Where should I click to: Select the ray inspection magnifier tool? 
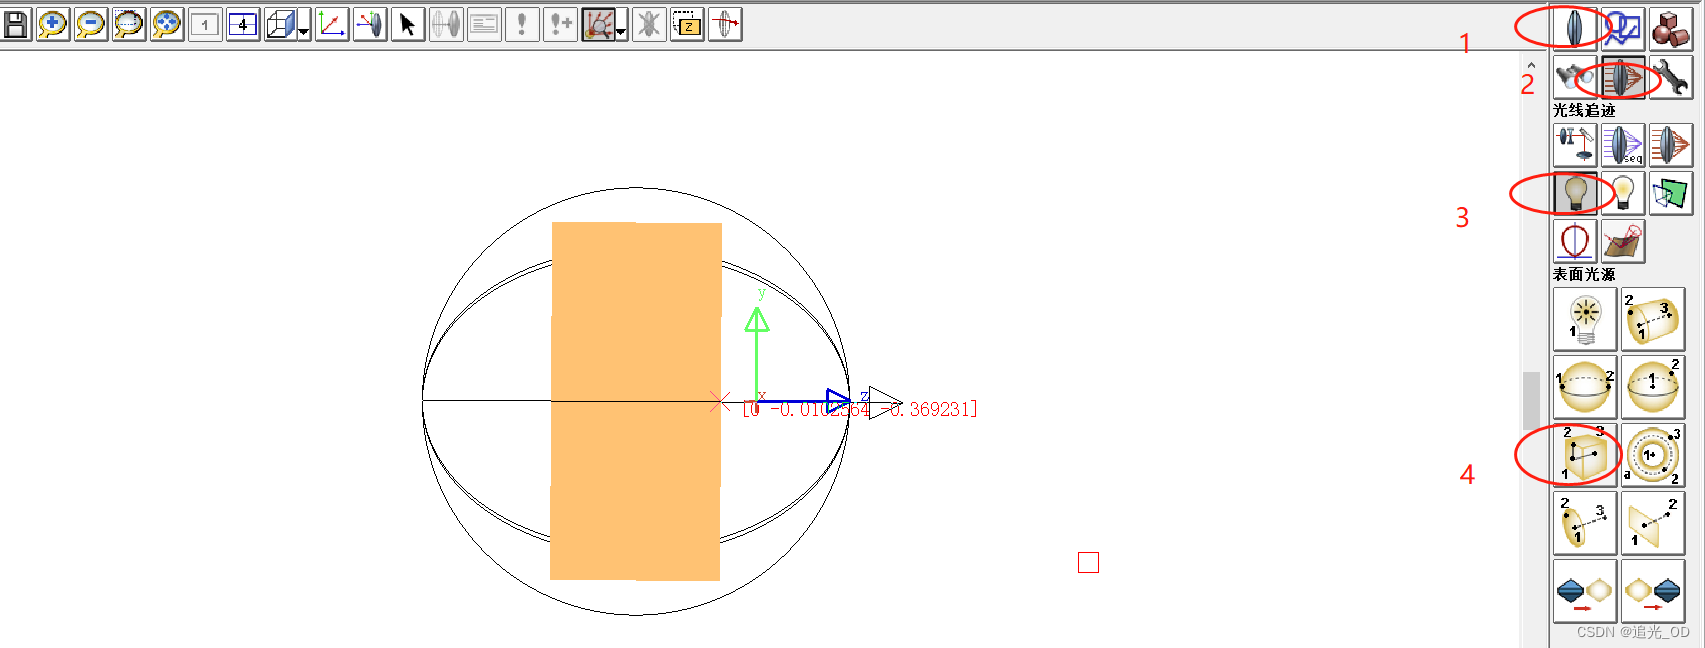(x=597, y=24)
